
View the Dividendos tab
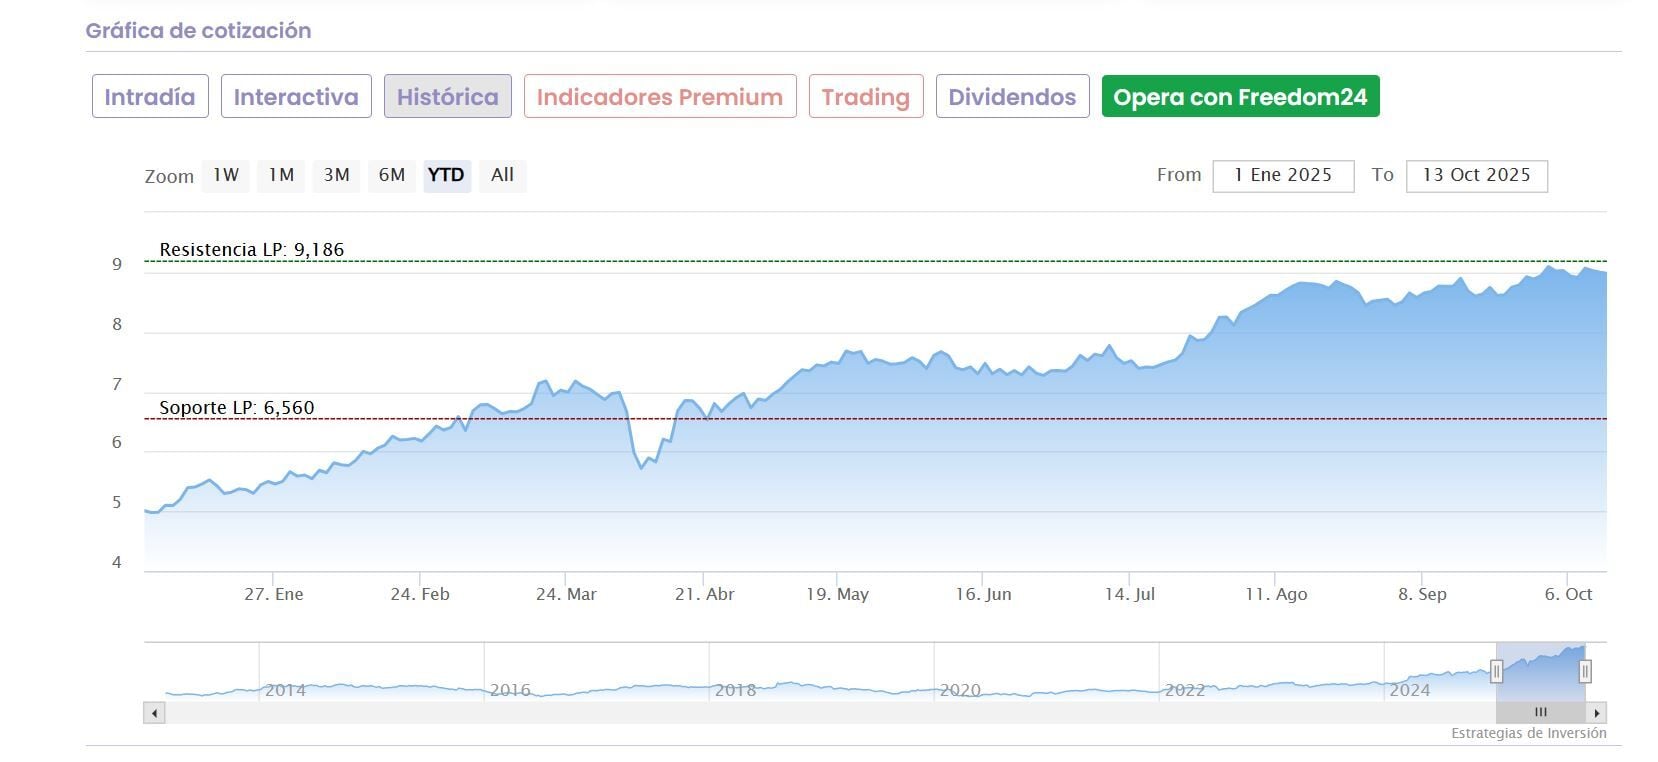click(1012, 97)
